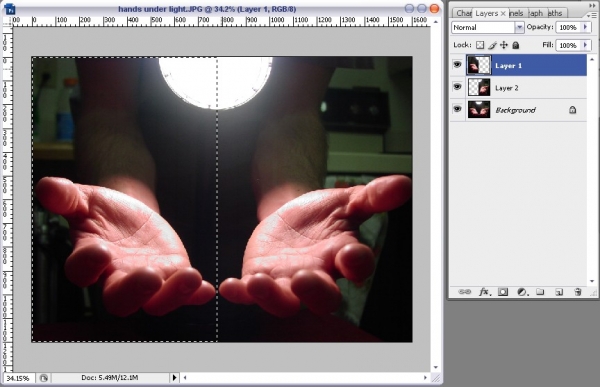Lock all with the padlock icon

click(516, 45)
